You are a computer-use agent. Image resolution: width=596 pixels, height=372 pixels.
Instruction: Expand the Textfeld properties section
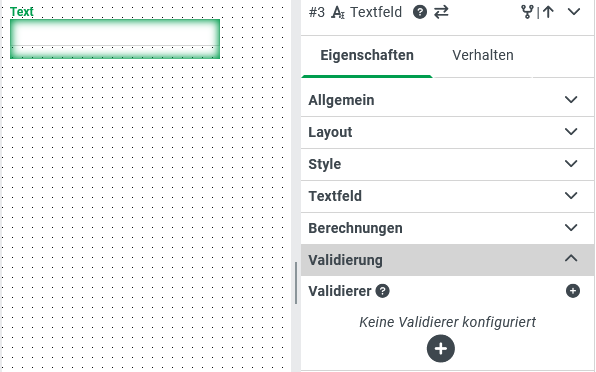tap(447, 196)
